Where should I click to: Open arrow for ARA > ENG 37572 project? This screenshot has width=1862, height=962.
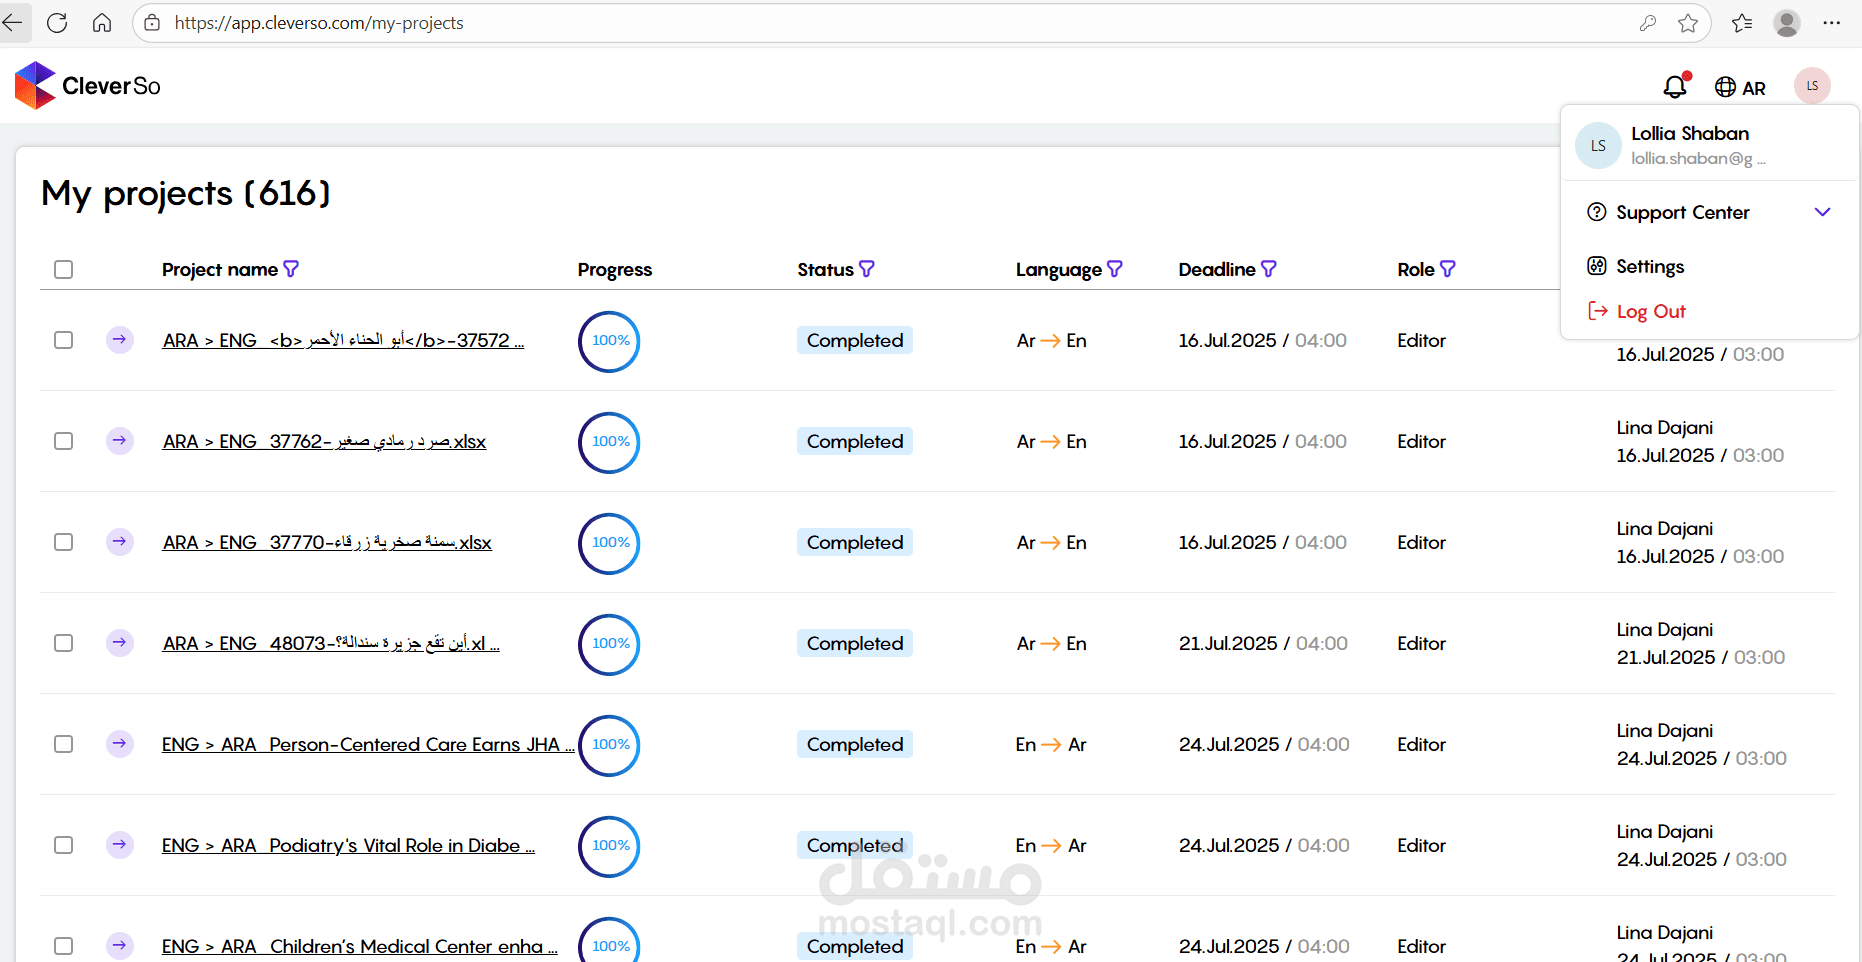click(120, 340)
